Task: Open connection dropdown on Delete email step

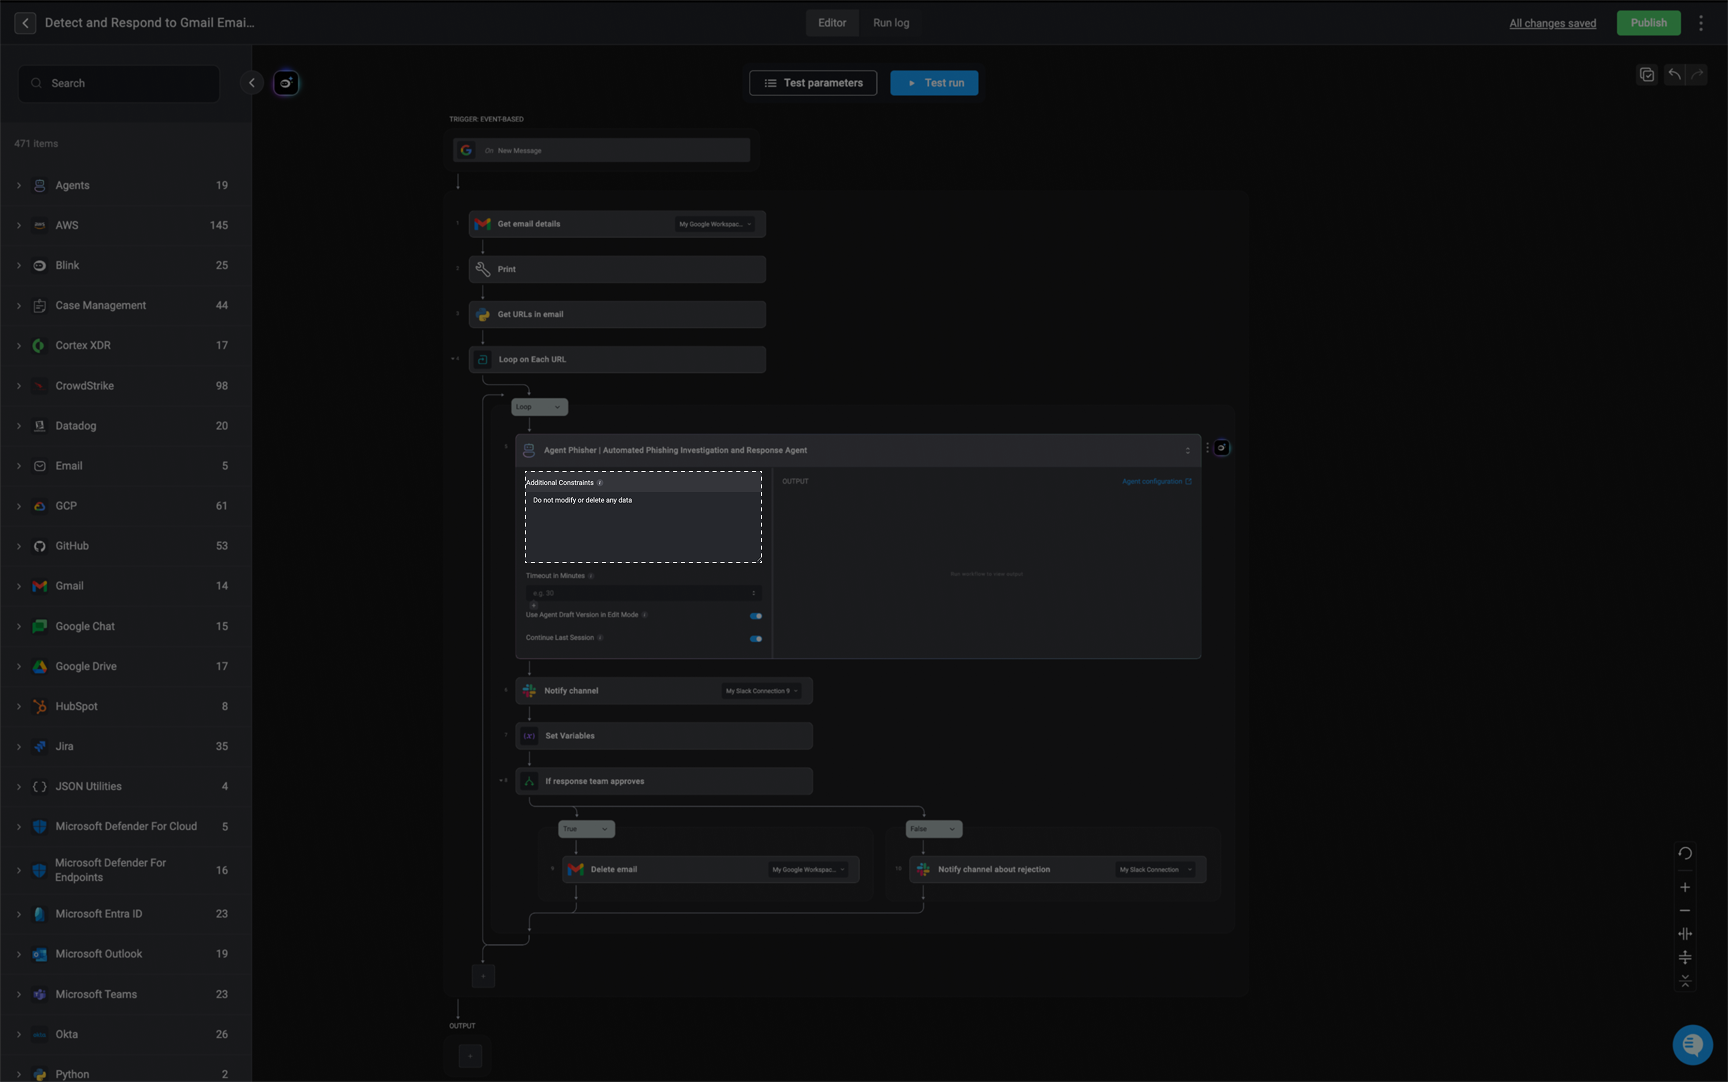Action: pos(809,870)
